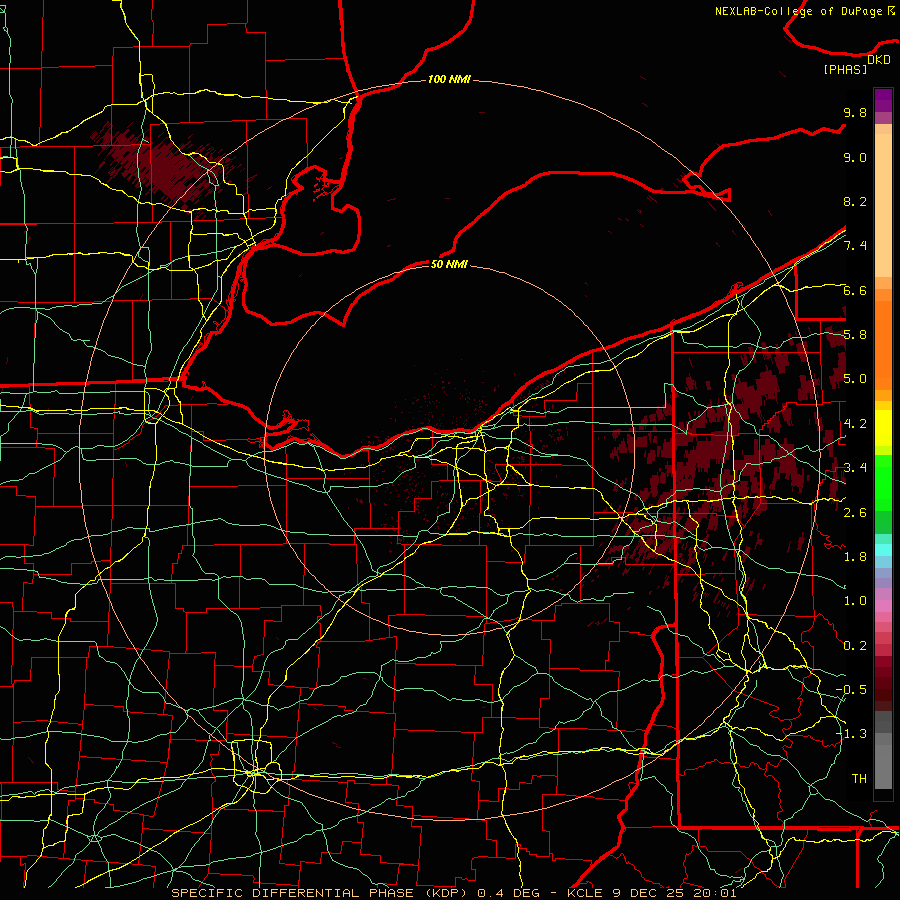Click the 4.2 value on the scale
Screen dimensions: 900x900
point(855,424)
